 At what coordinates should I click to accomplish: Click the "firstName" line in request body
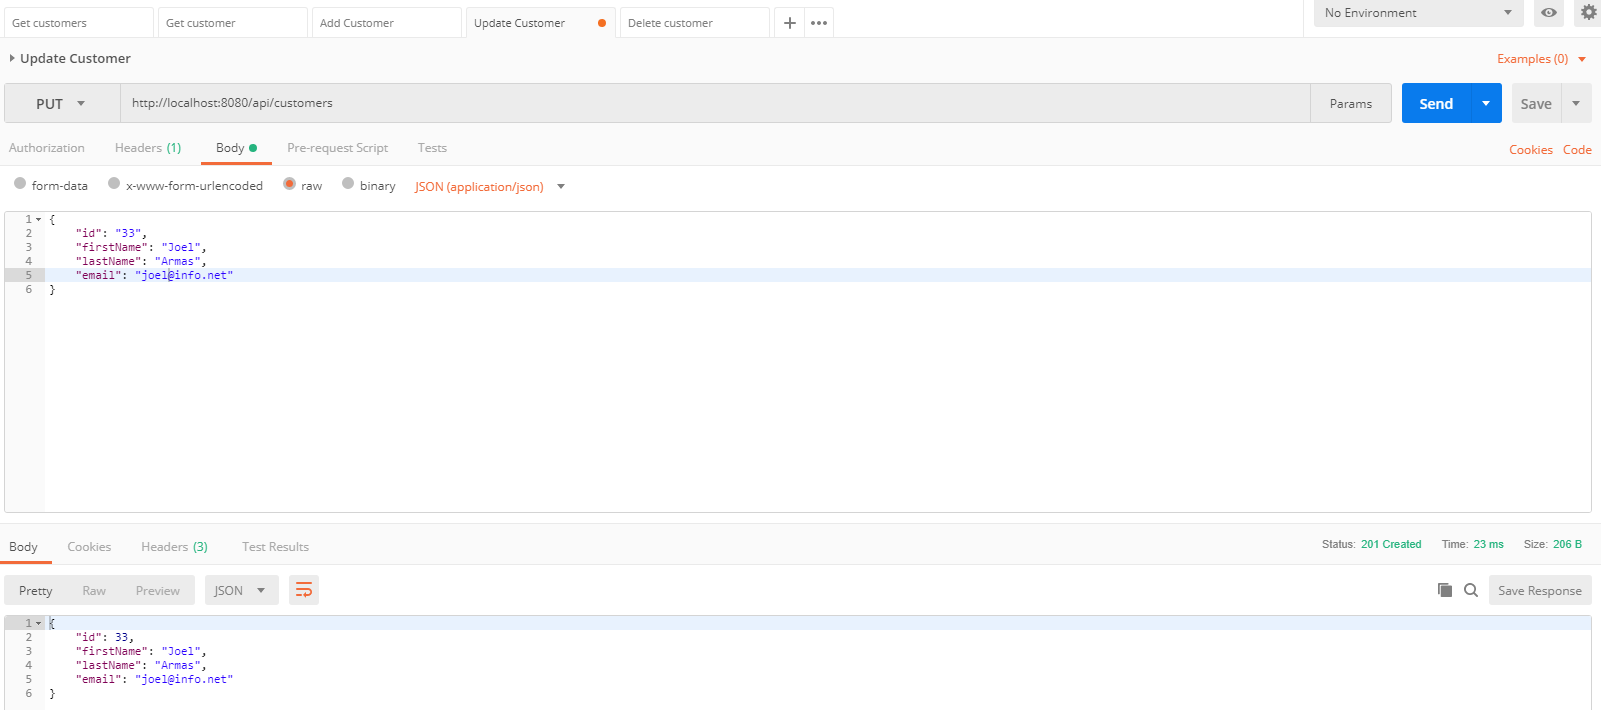tap(818, 247)
